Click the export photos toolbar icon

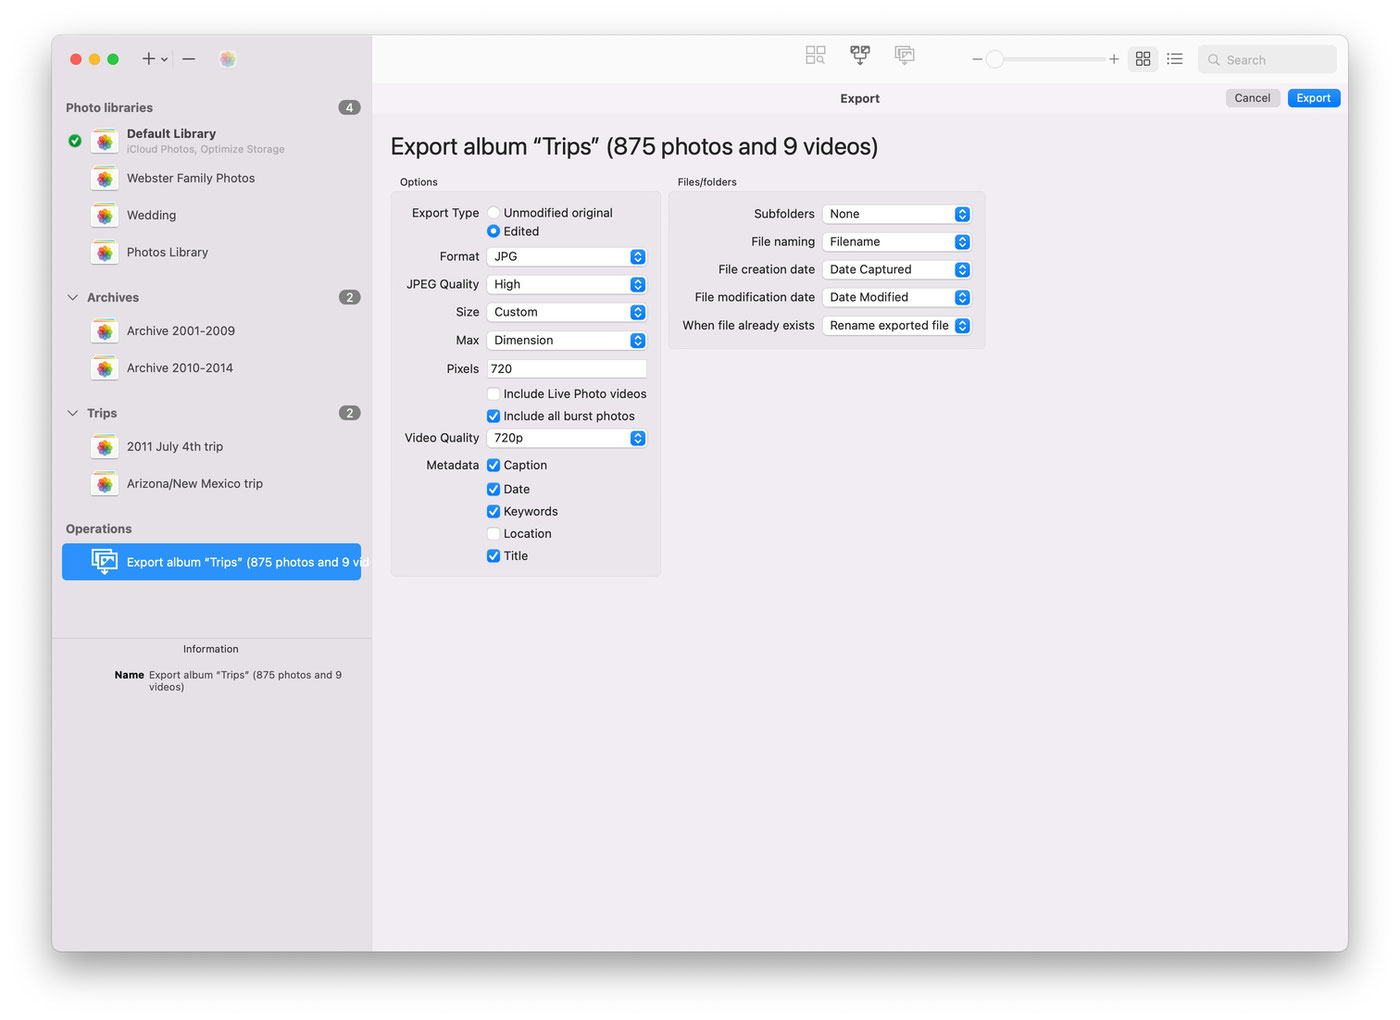pyautogui.click(x=904, y=55)
